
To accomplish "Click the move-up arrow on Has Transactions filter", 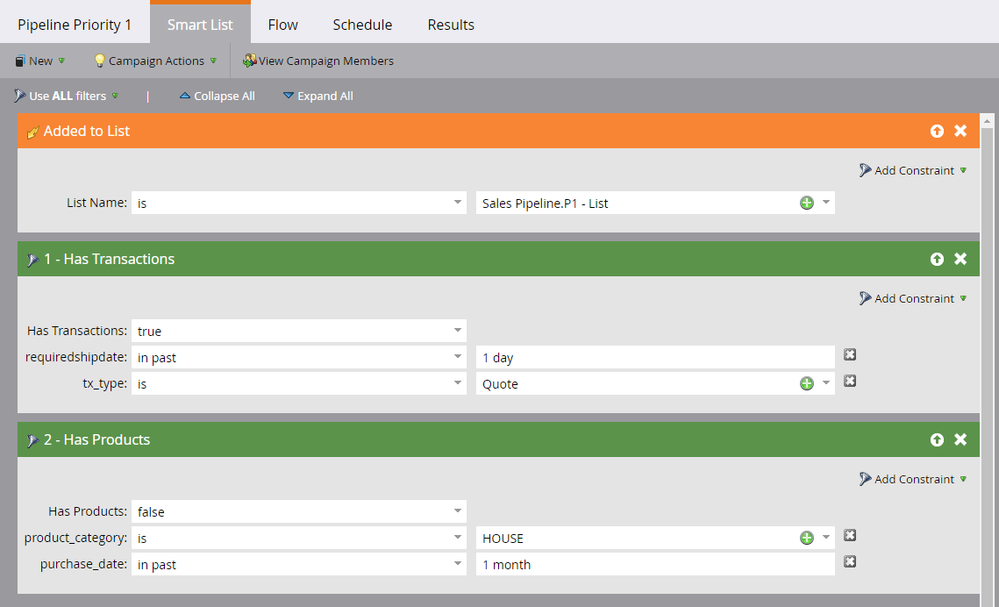I will tap(936, 259).
